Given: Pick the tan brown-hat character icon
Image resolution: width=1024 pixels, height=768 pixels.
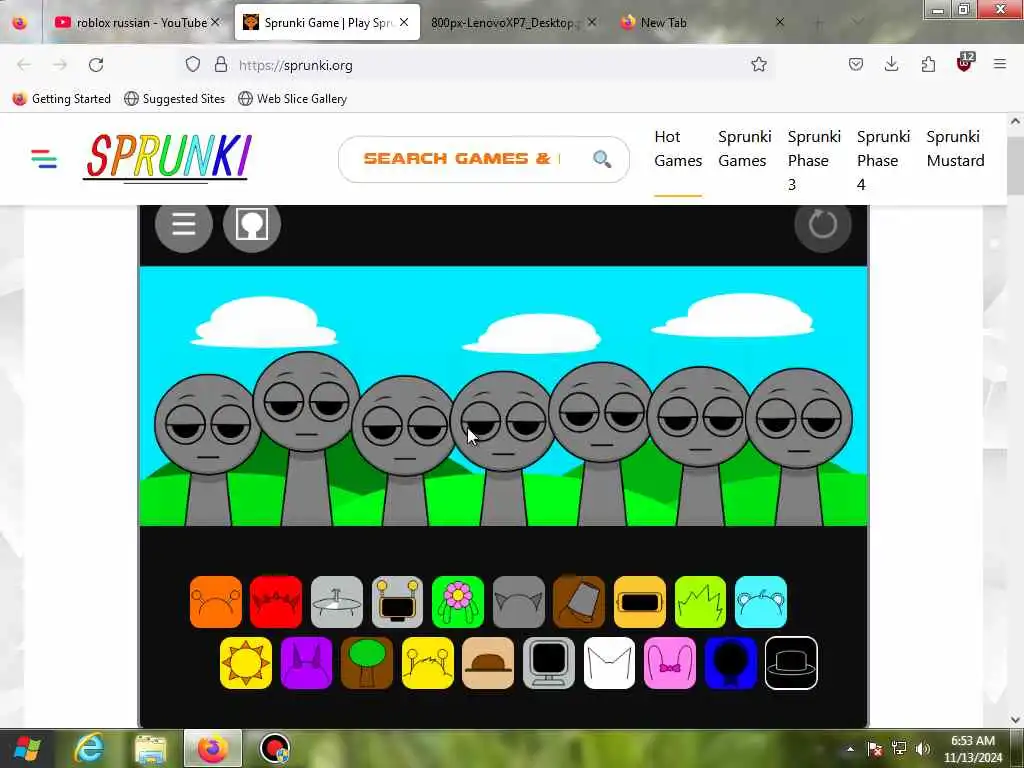Looking at the screenshot, I should [488, 663].
